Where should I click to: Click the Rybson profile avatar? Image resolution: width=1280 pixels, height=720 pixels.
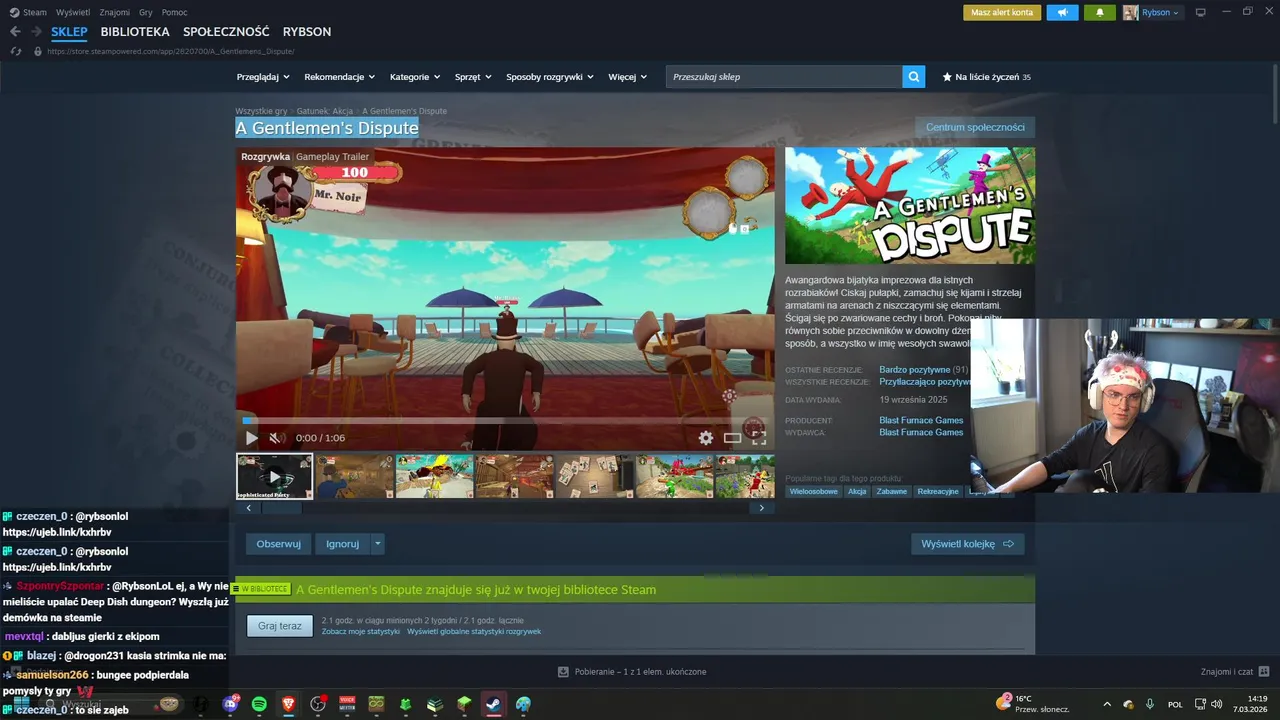click(x=1130, y=12)
